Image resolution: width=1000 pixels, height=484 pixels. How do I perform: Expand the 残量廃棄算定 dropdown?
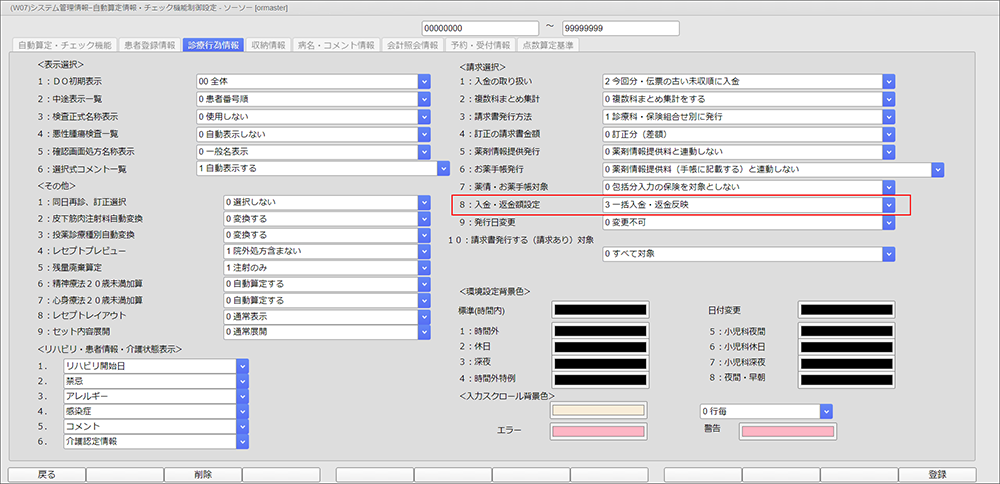coord(424,268)
